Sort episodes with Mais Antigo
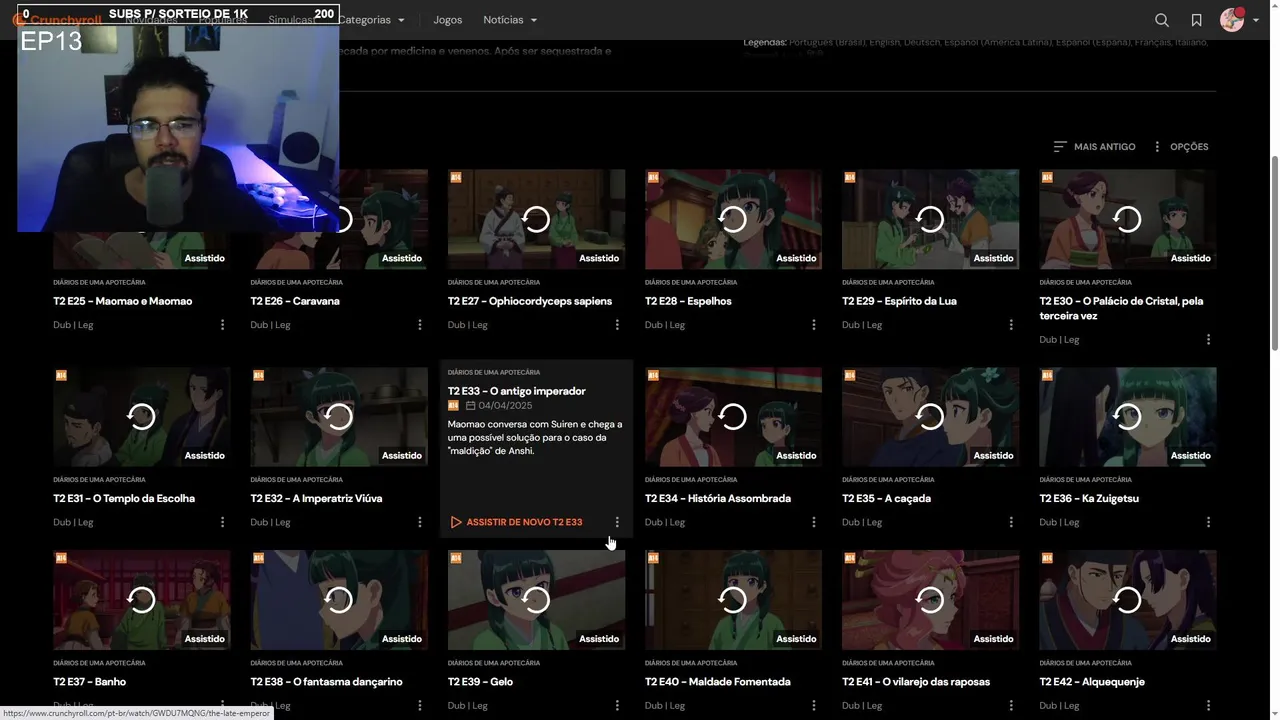This screenshot has height=720, width=1280. pyautogui.click(x=1094, y=147)
